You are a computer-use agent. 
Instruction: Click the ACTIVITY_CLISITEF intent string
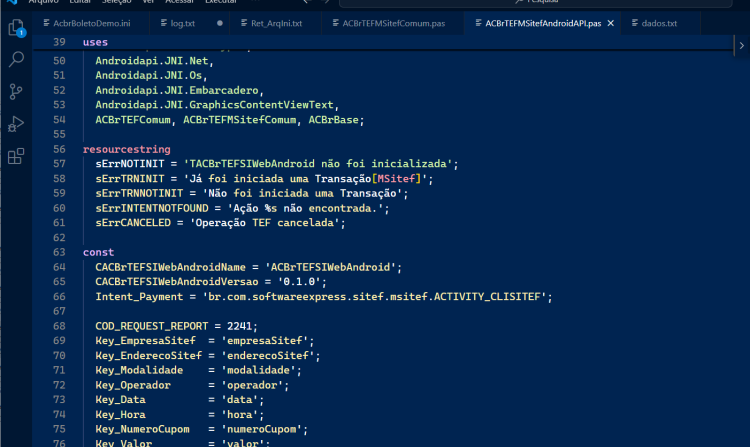tap(374, 297)
